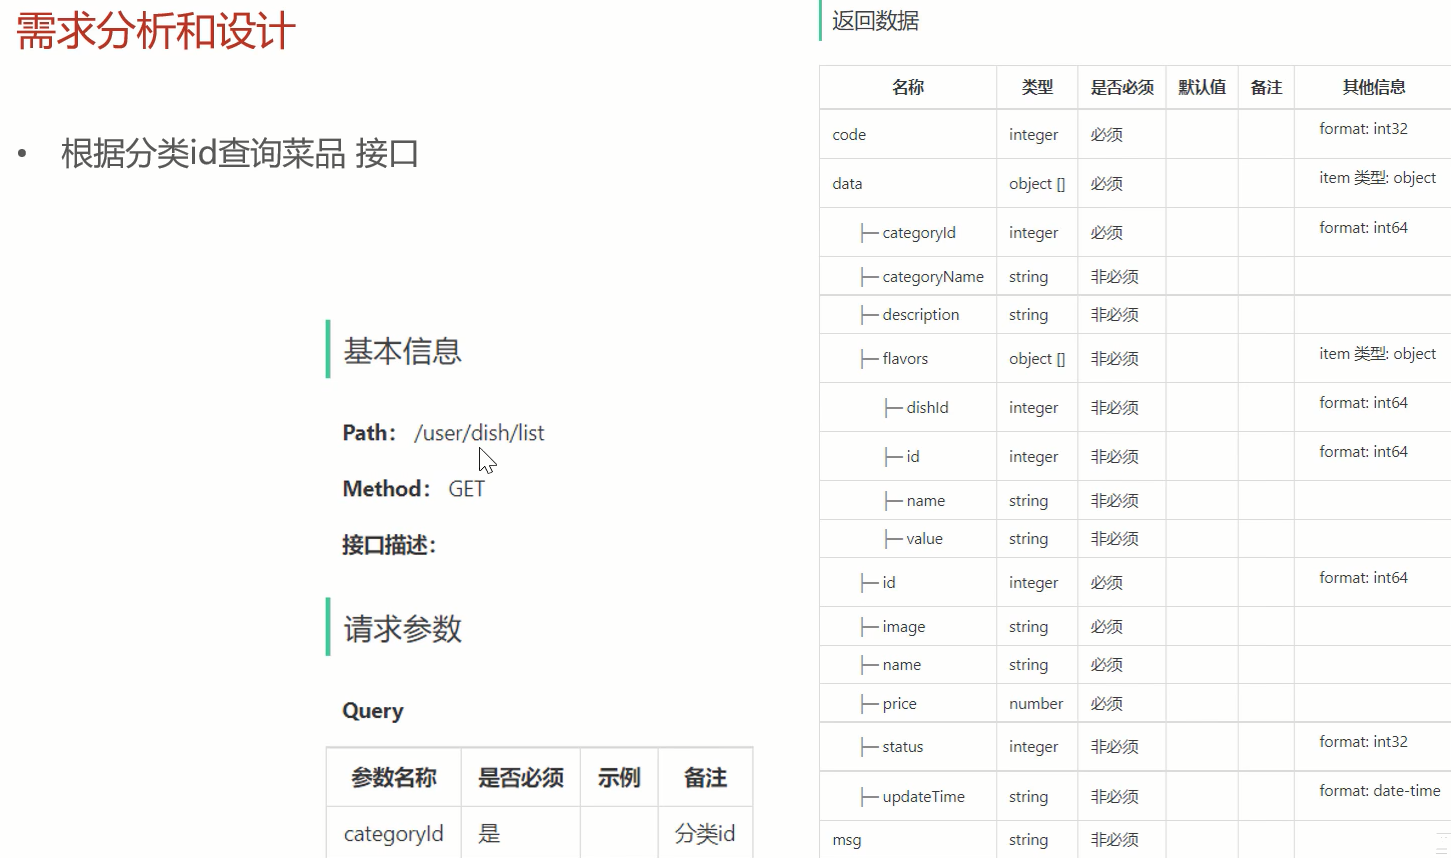Click the title 需求分析和设计
1451x858 pixels.
click(x=155, y=31)
